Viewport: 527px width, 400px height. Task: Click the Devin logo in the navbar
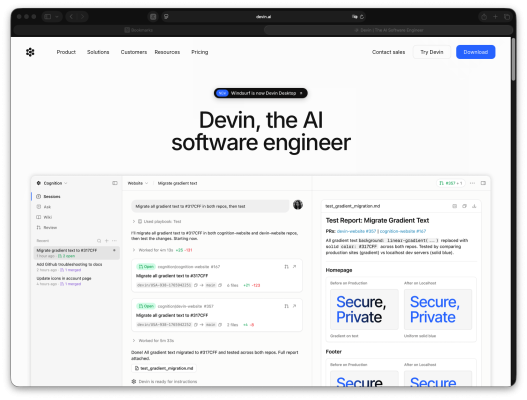coord(30,52)
